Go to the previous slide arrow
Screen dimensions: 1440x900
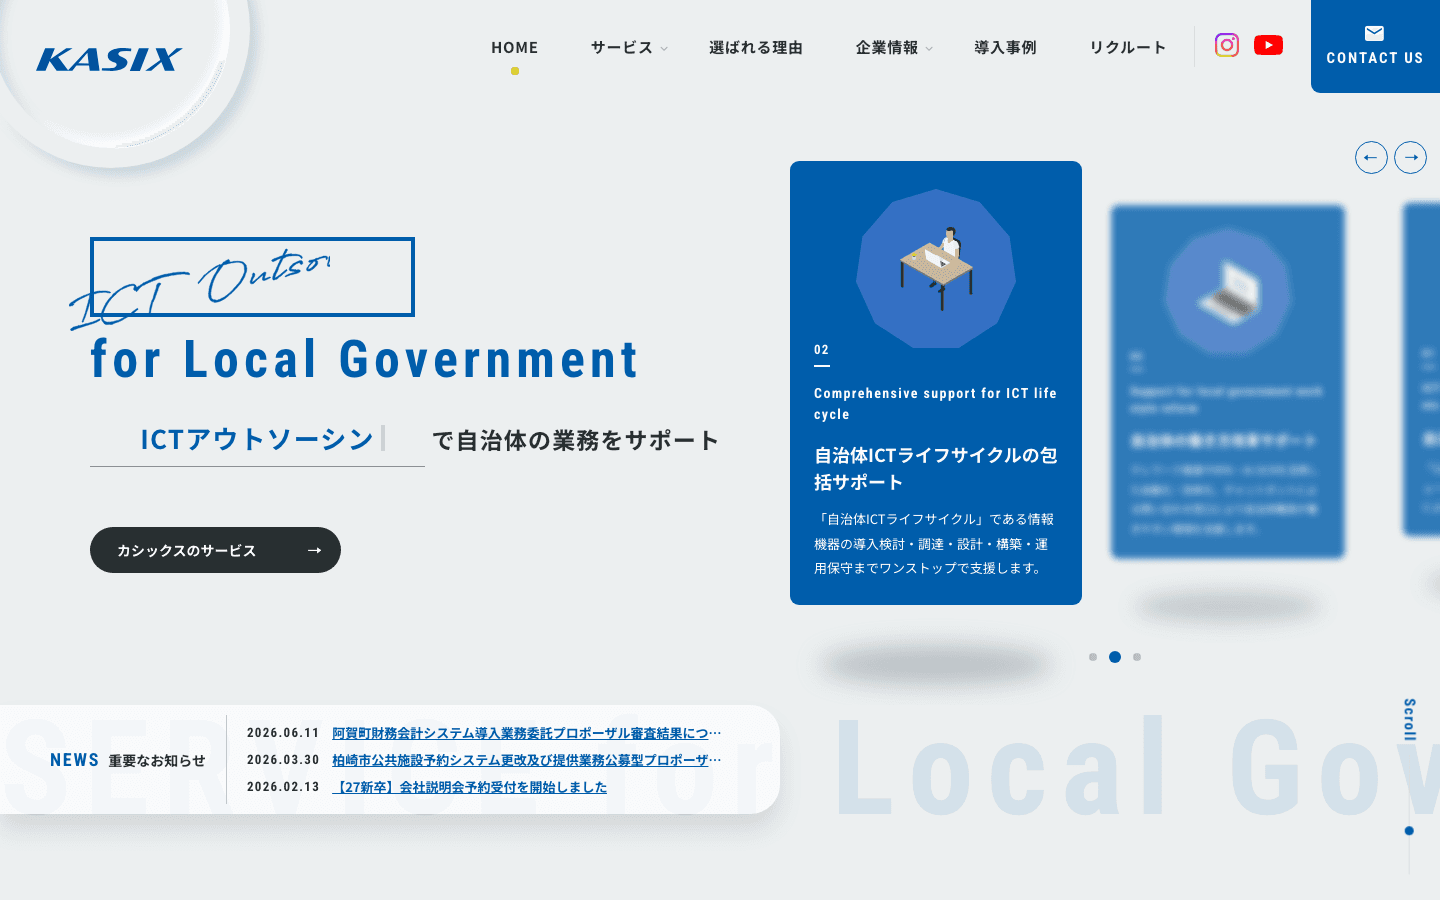pos(1371,157)
